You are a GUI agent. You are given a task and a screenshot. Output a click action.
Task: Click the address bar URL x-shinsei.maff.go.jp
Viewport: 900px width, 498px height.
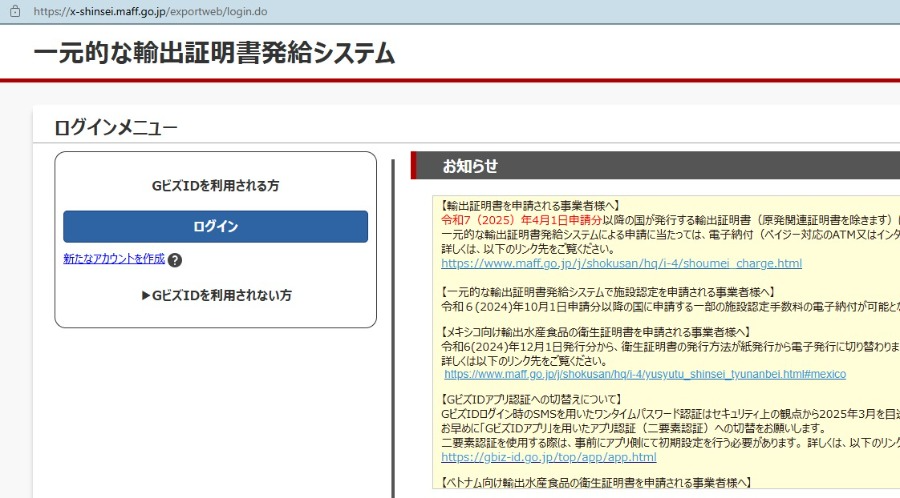(x=150, y=11)
